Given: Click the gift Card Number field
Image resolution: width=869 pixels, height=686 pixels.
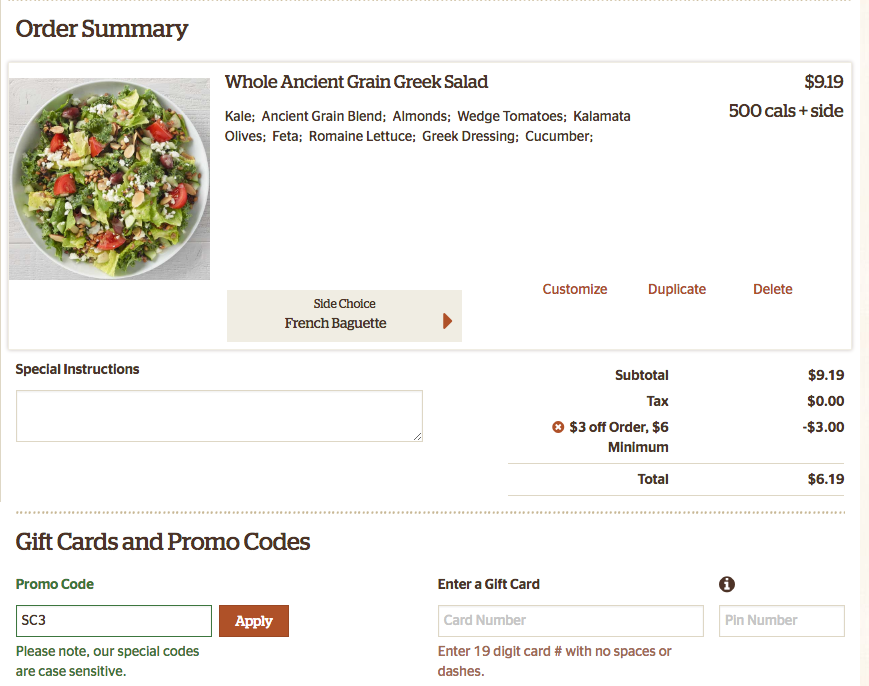Looking at the screenshot, I should pos(571,621).
